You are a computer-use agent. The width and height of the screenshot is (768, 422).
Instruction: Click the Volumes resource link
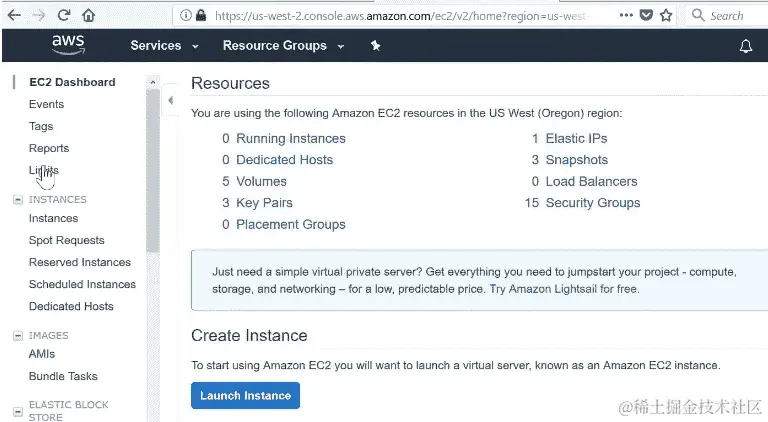(x=261, y=182)
